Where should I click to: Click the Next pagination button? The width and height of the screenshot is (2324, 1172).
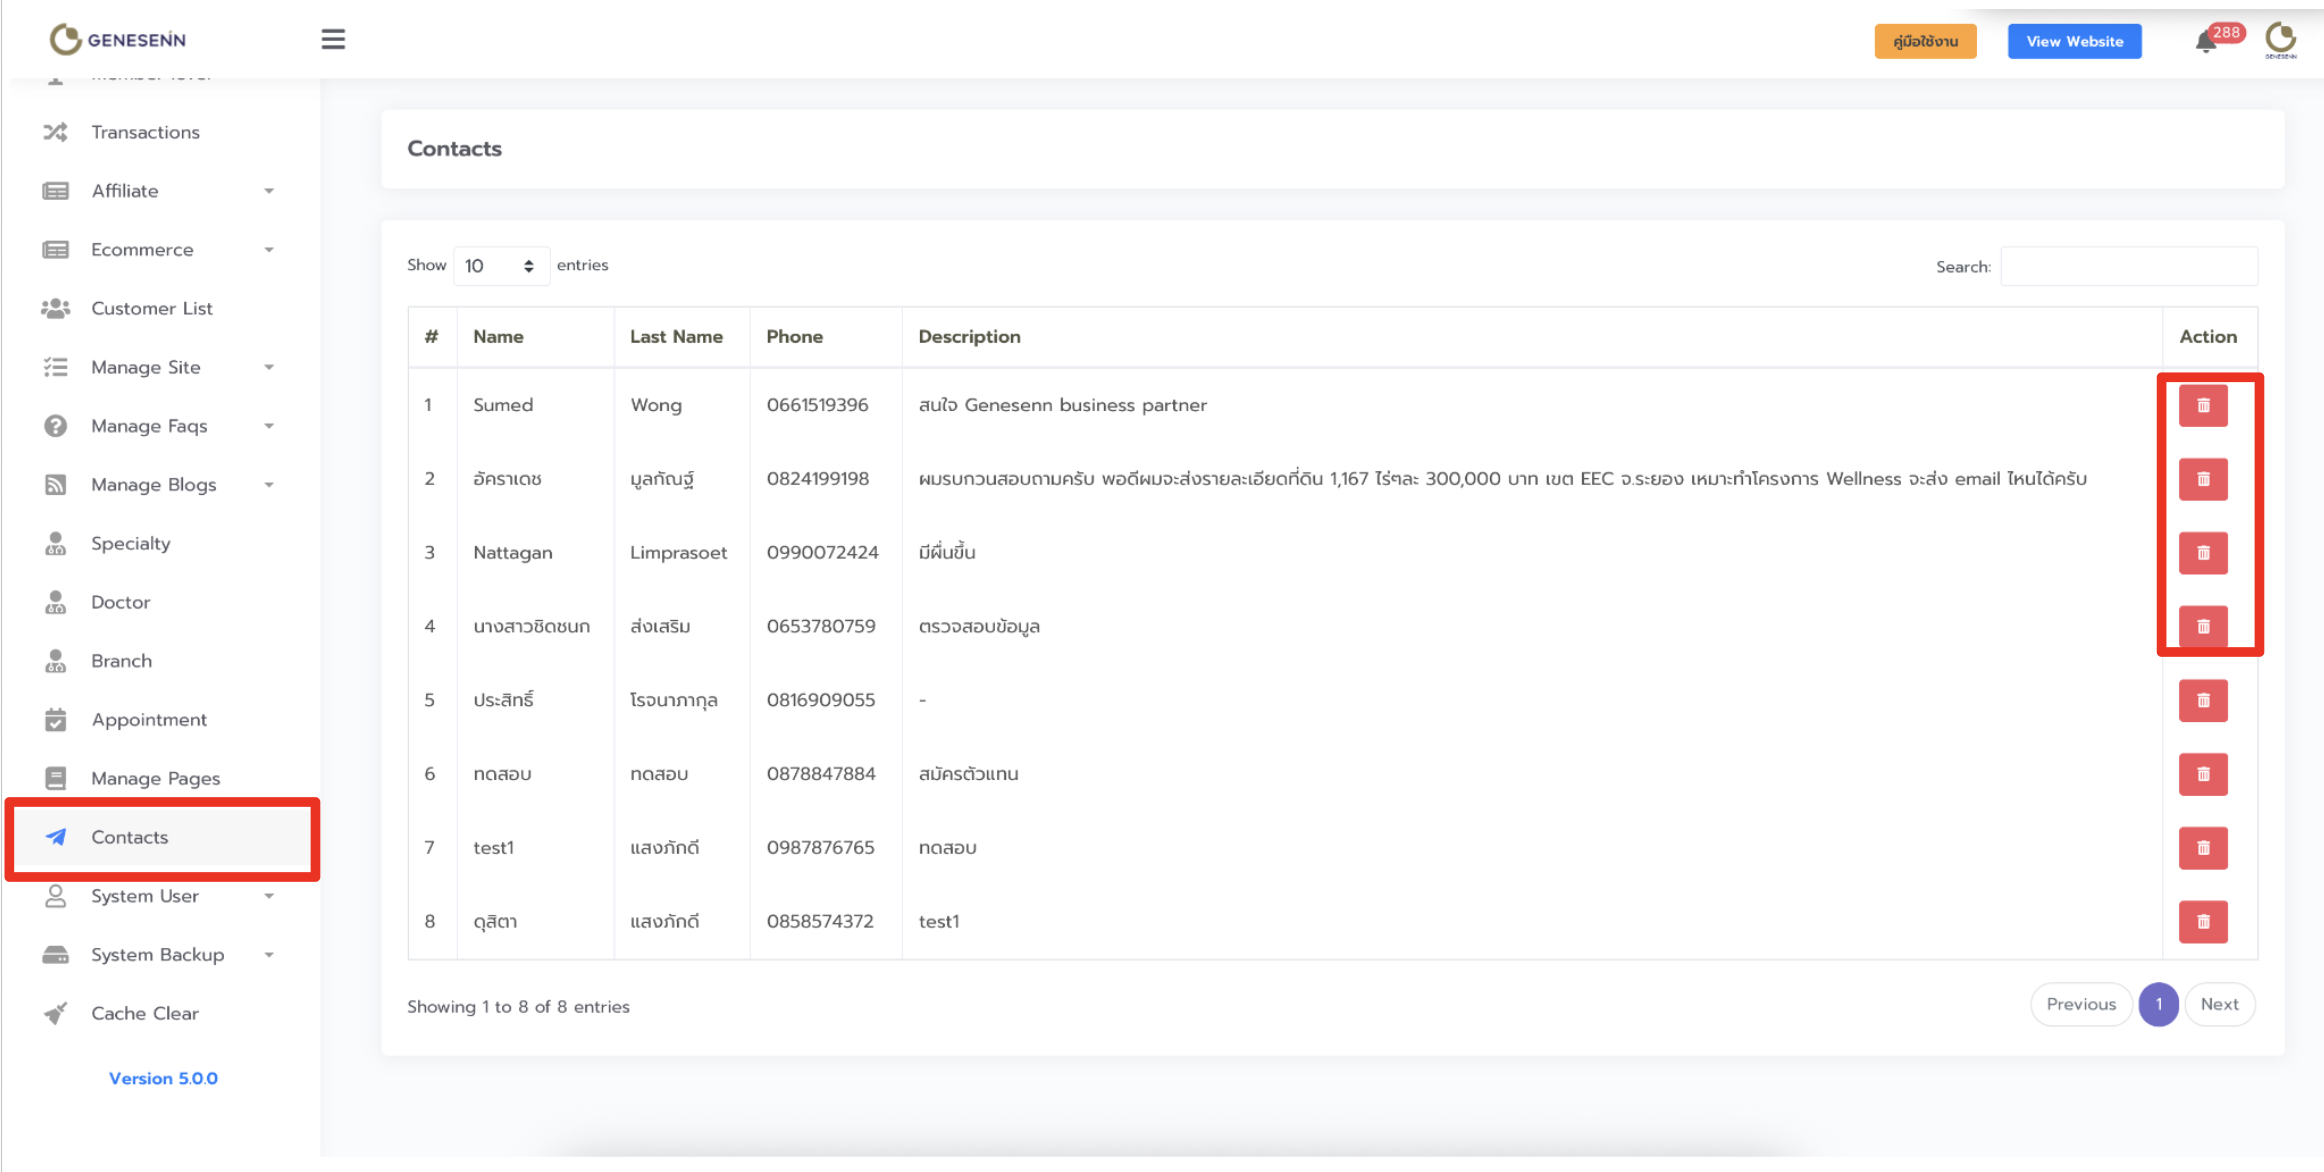2219,1004
